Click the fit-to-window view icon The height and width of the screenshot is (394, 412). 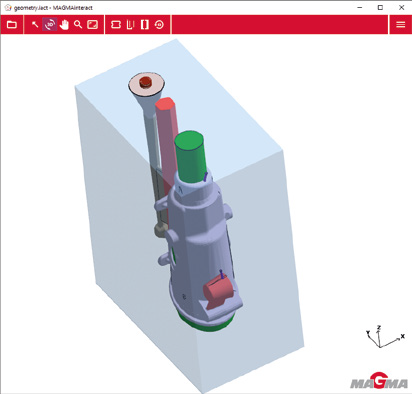pyautogui.click(x=92, y=25)
